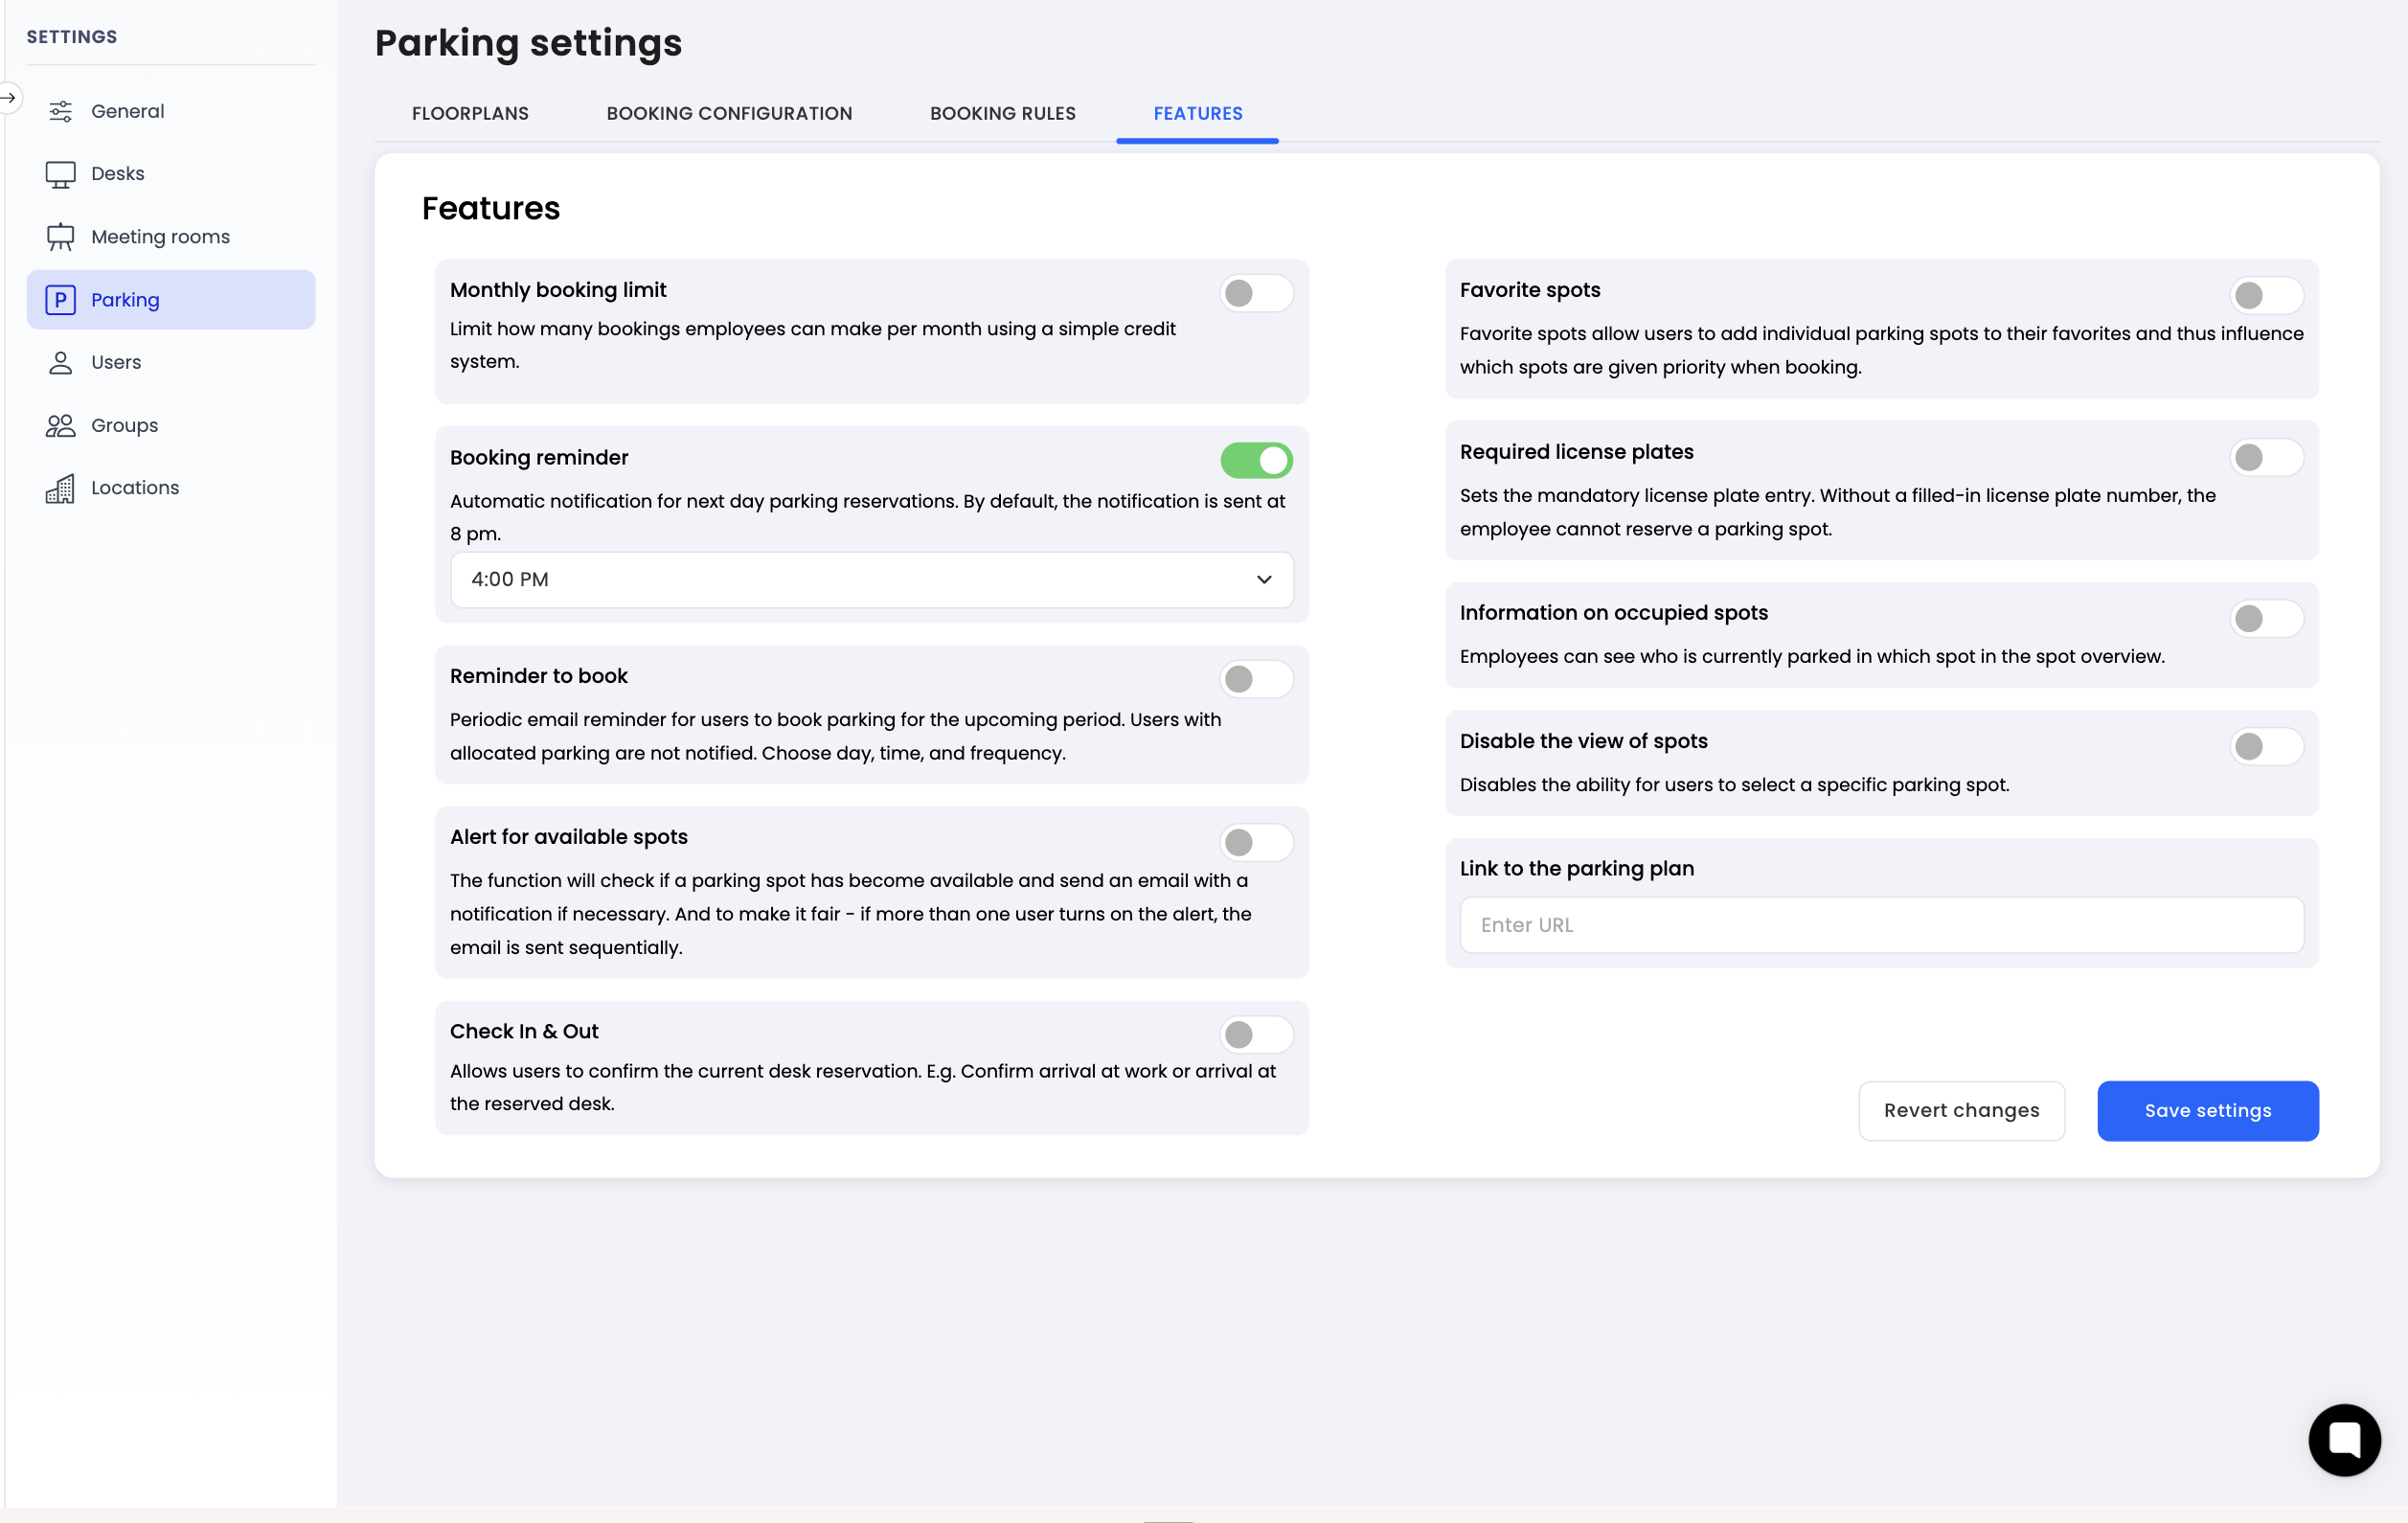Click the Meeting rooms presentation board icon
Viewport: 2408px width, 1523px height.
pyautogui.click(x=60, y=237)
